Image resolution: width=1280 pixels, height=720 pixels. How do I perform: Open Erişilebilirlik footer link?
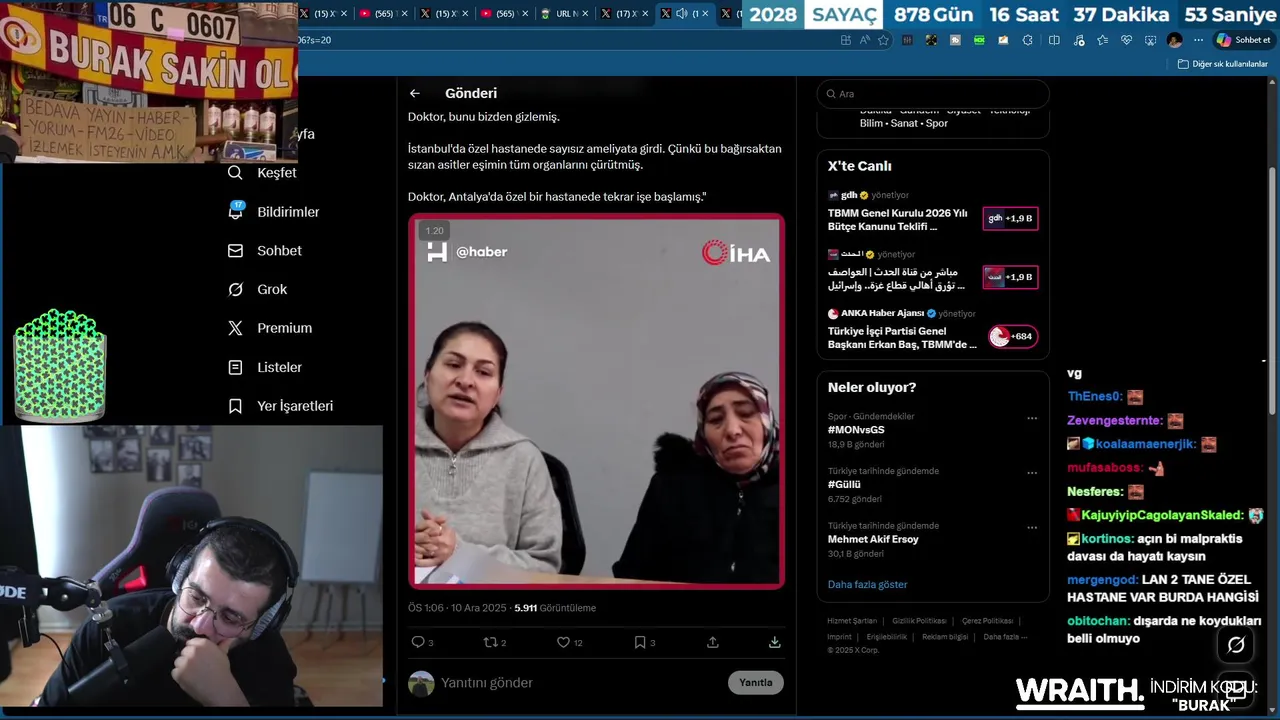887,637
